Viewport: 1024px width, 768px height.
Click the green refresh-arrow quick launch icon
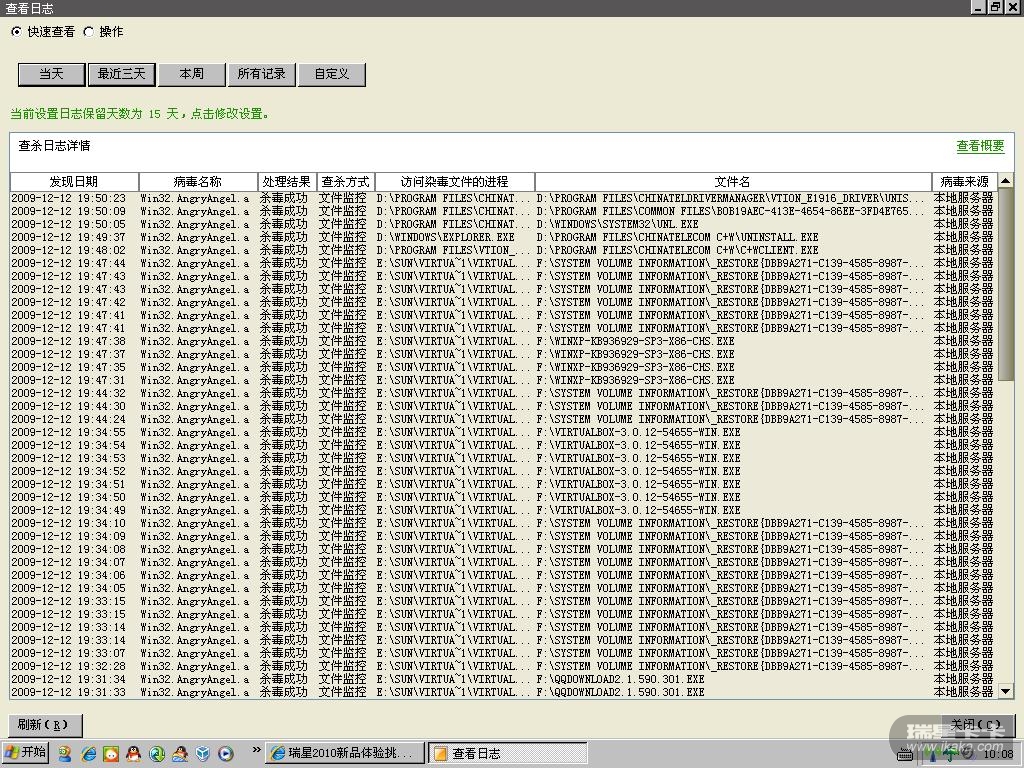point(157,754)
